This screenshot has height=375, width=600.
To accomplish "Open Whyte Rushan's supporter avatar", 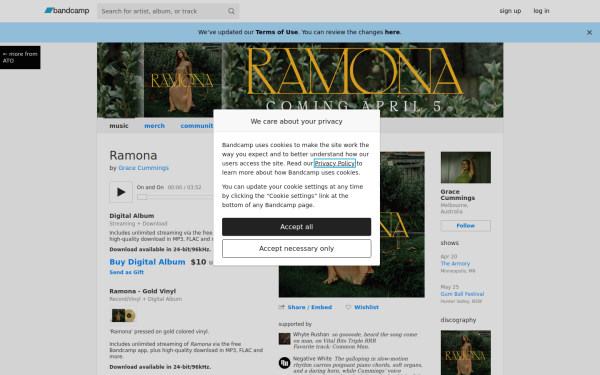I will 284,339.
